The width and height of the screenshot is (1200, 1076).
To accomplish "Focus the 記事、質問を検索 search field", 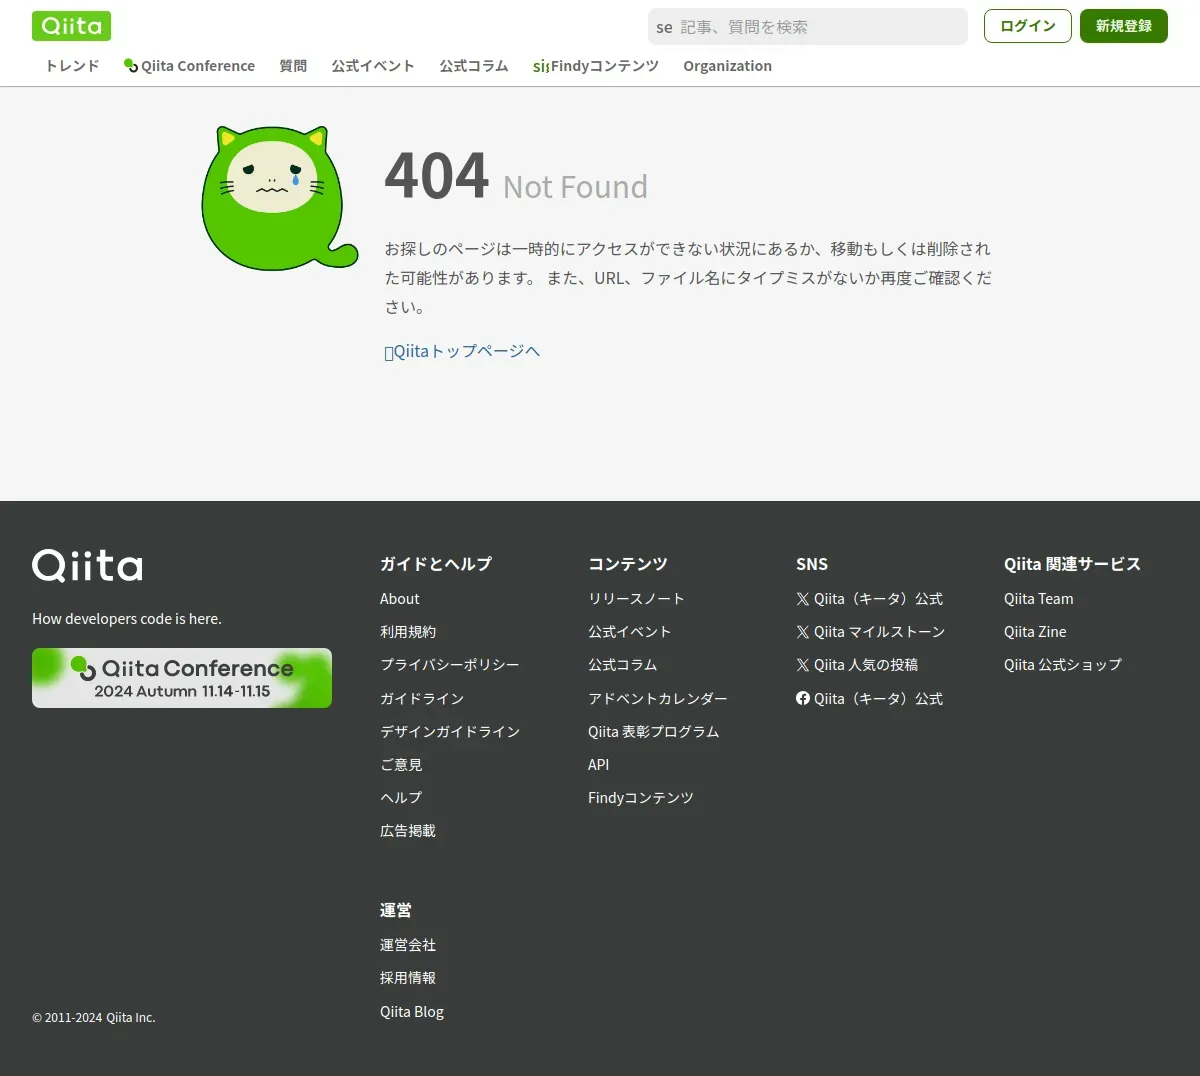I will (x=808, y=27).
